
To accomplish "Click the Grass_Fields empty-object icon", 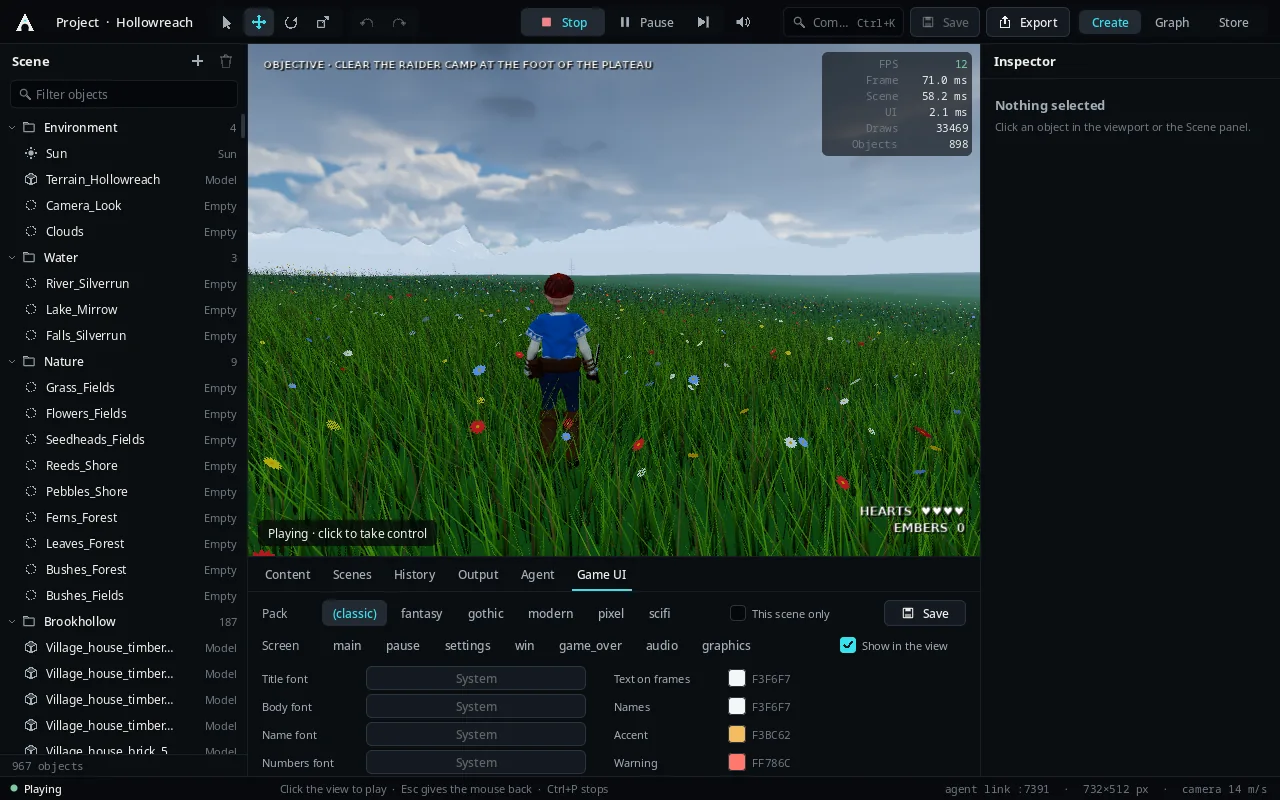I will [x=31, y=387].
